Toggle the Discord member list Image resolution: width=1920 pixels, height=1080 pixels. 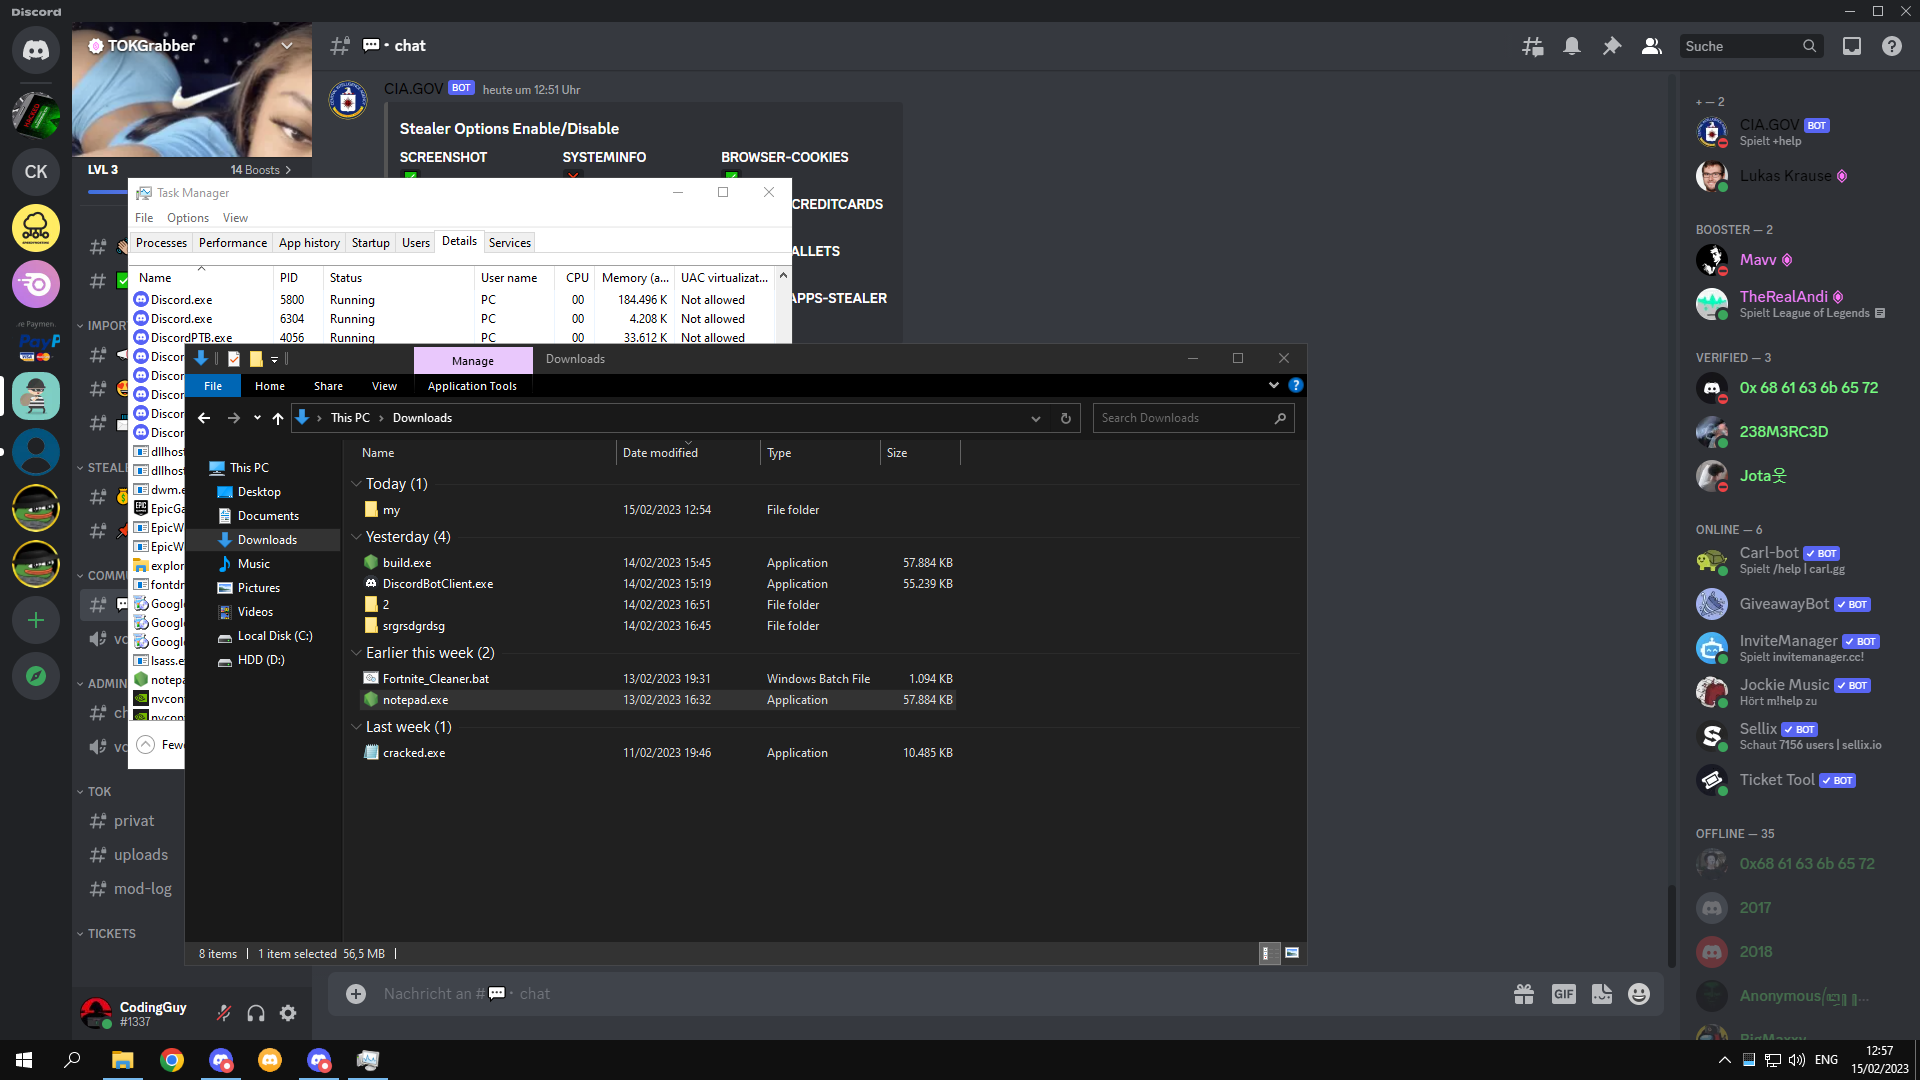click(1652, 46)
